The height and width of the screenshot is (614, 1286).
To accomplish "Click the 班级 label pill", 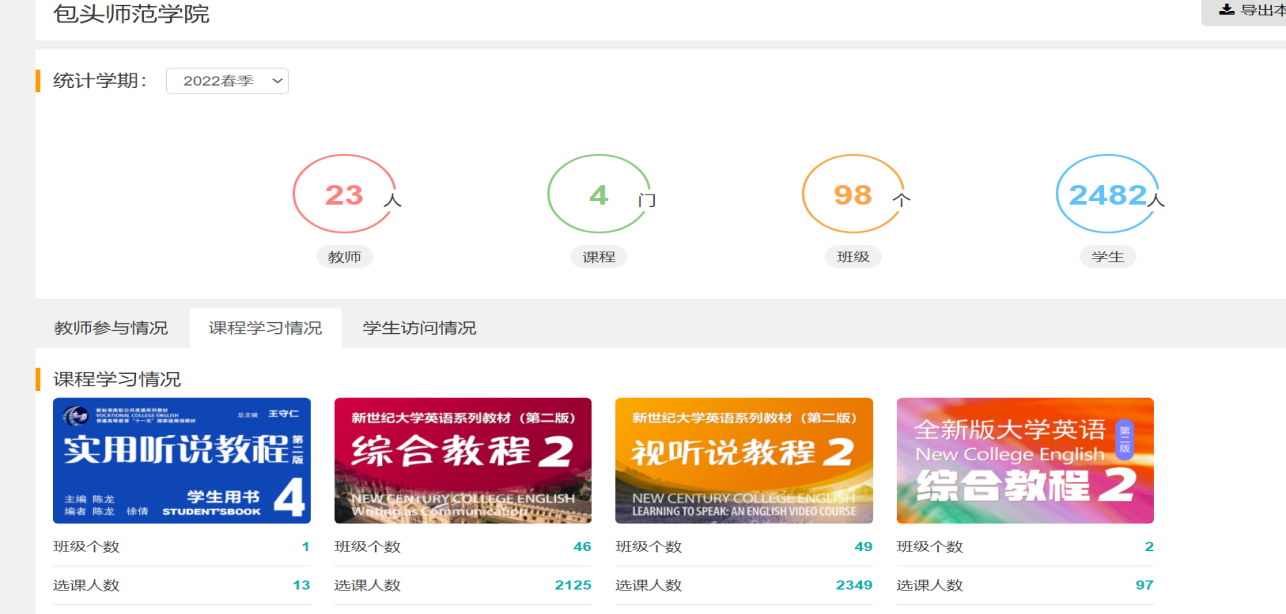I will [853, 257].
